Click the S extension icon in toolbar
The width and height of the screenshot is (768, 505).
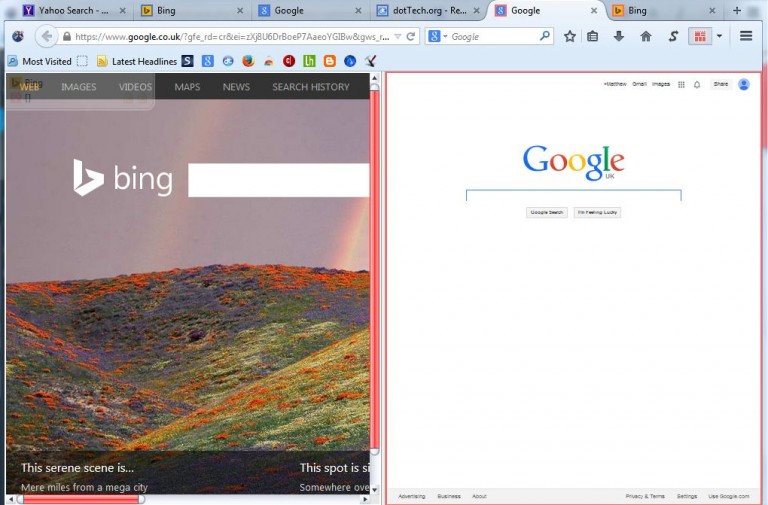(x=673, y=36)
